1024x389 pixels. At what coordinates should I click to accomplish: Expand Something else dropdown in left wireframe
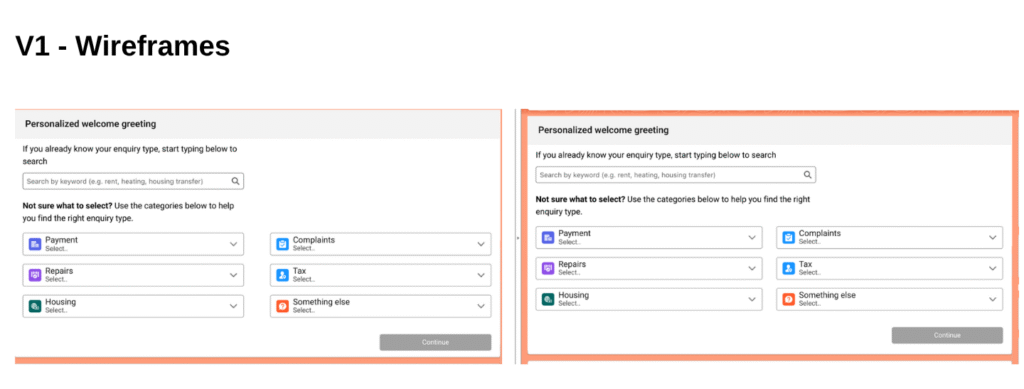(x=381, y=306)
